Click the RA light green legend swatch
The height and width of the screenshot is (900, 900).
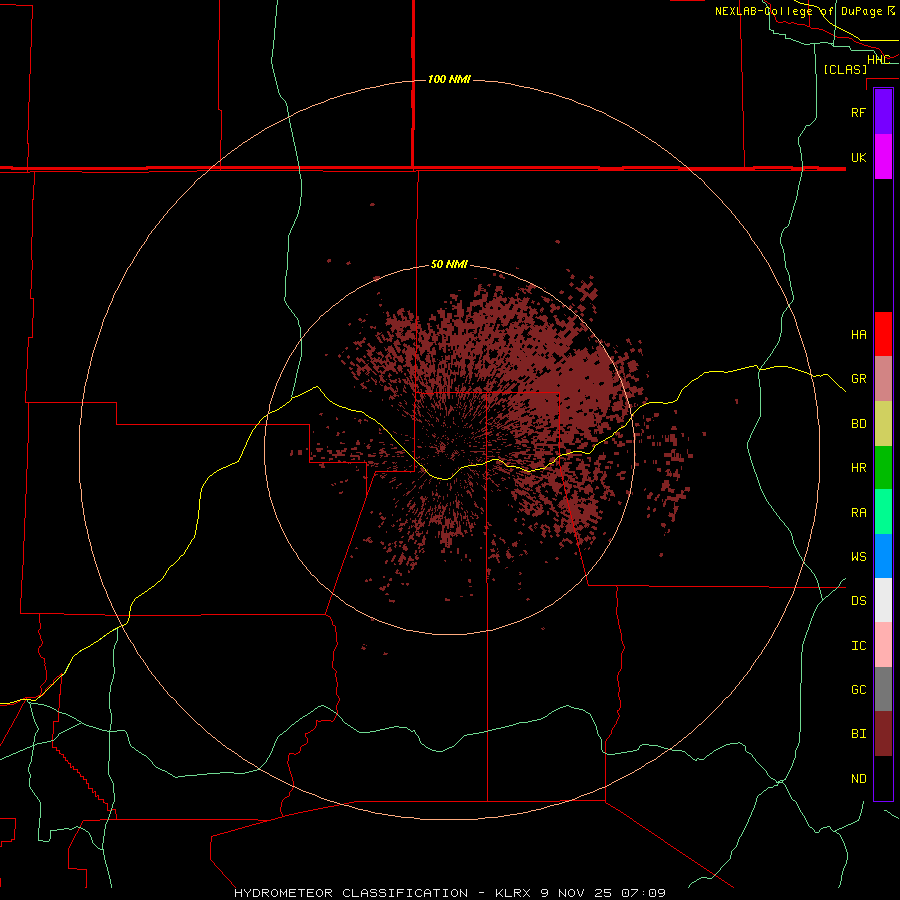(x=883, y=512)
